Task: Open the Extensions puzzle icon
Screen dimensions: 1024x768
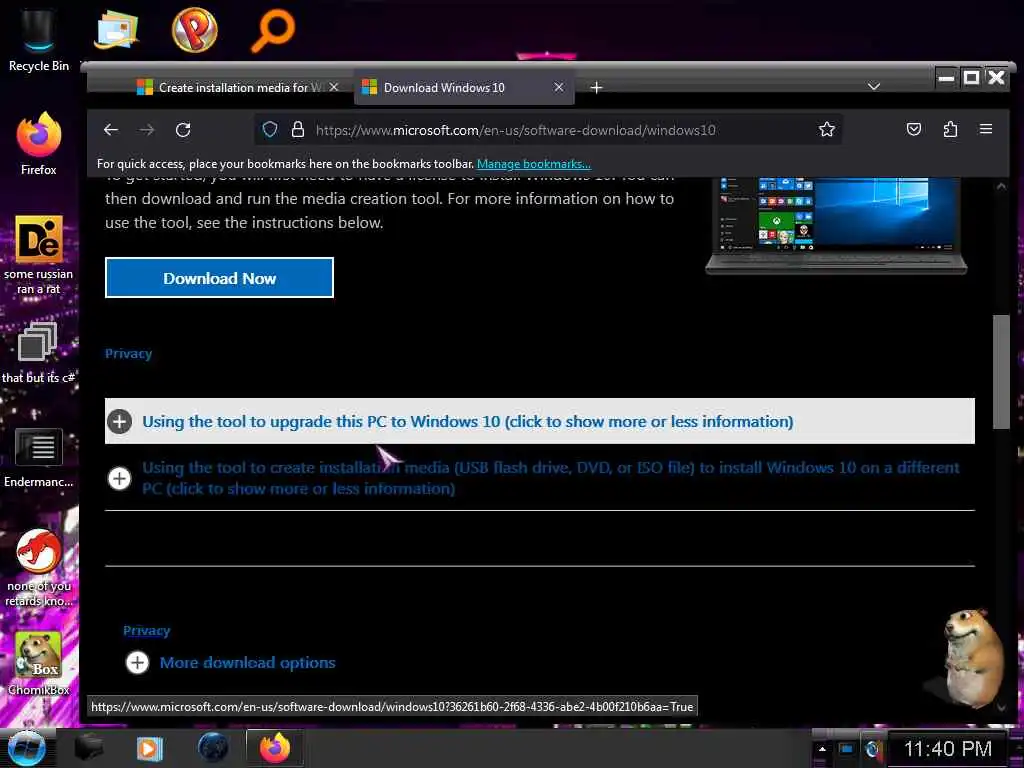Action: pyautogui.click(x=950, y=129)
